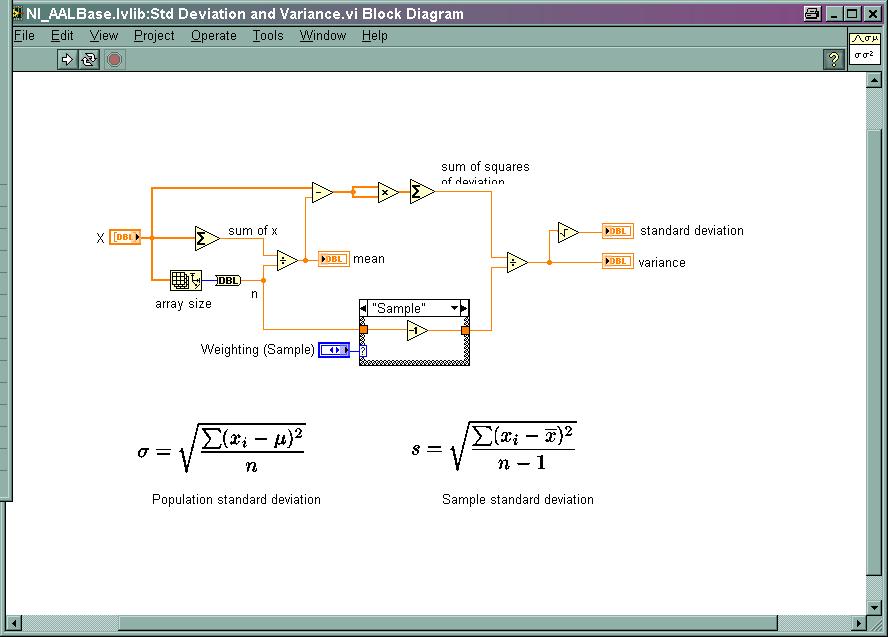Open the Edit menu
Screen dimensions: 888x637
(x=62, y=36)
